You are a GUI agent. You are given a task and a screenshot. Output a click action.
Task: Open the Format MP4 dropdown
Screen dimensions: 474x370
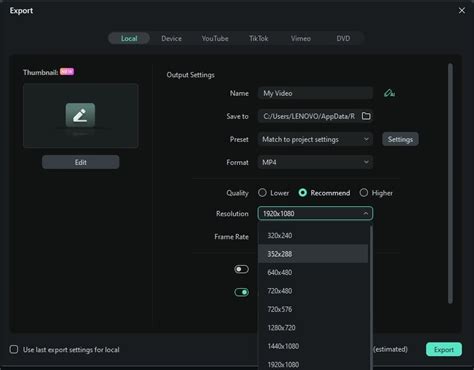click(315, 162)
